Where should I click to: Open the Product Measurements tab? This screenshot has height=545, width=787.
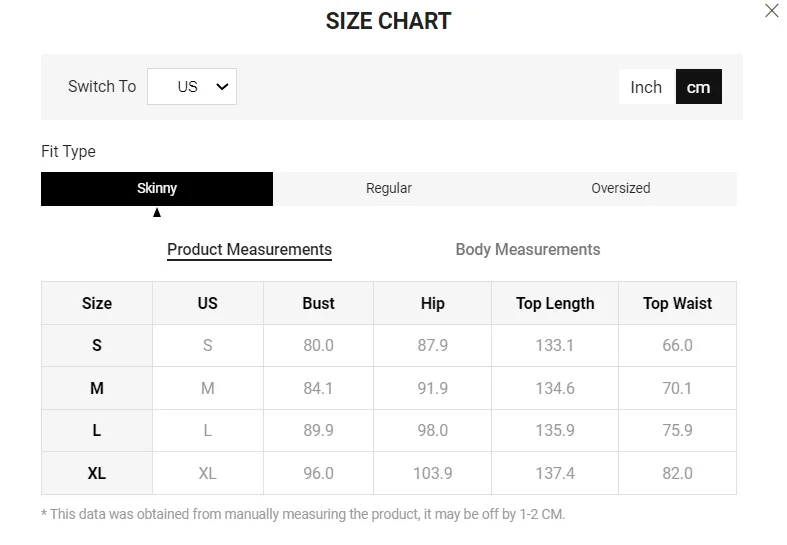[x=249, y=249]
